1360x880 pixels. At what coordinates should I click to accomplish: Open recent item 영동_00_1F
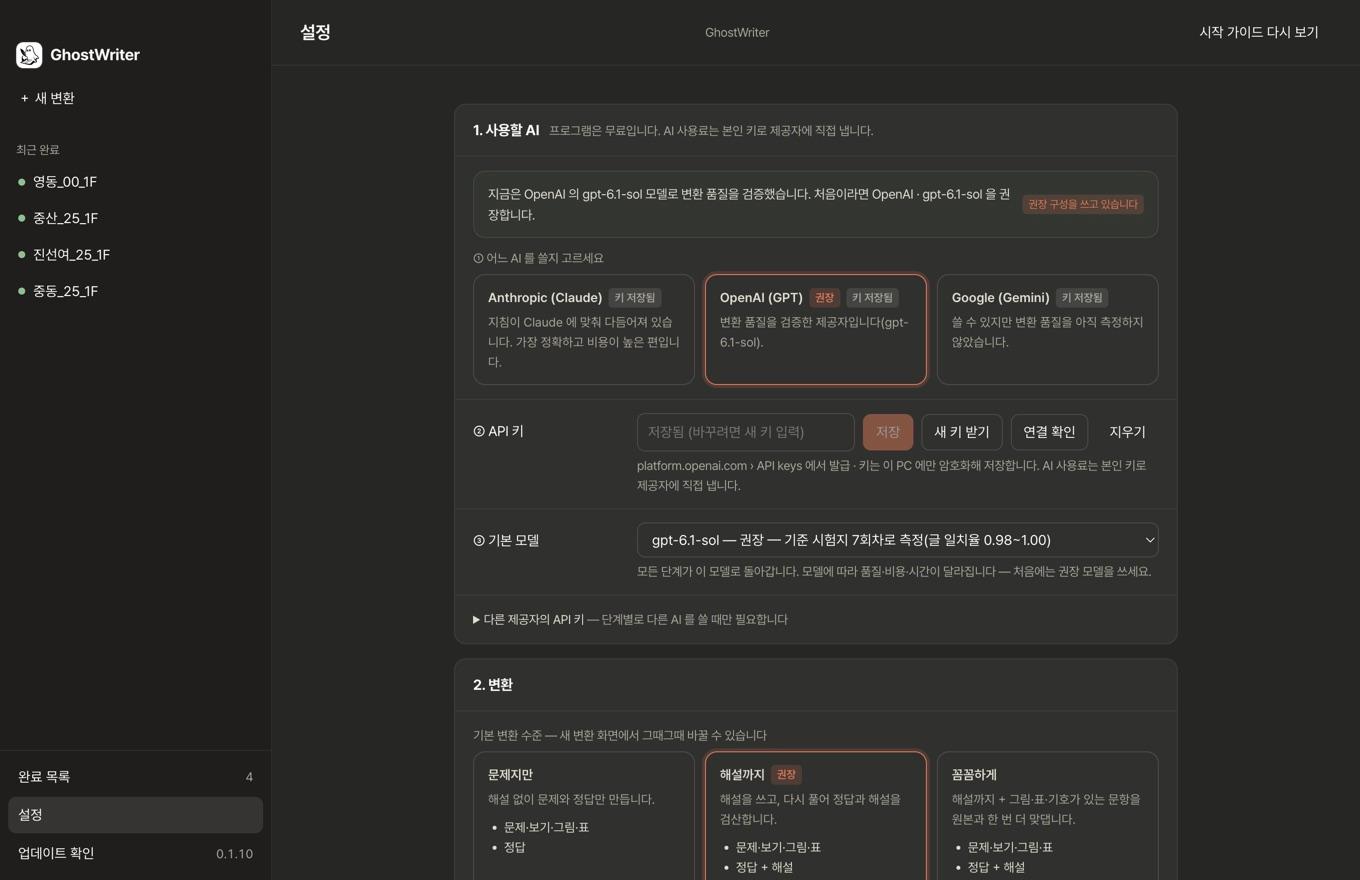pos(135,182)
